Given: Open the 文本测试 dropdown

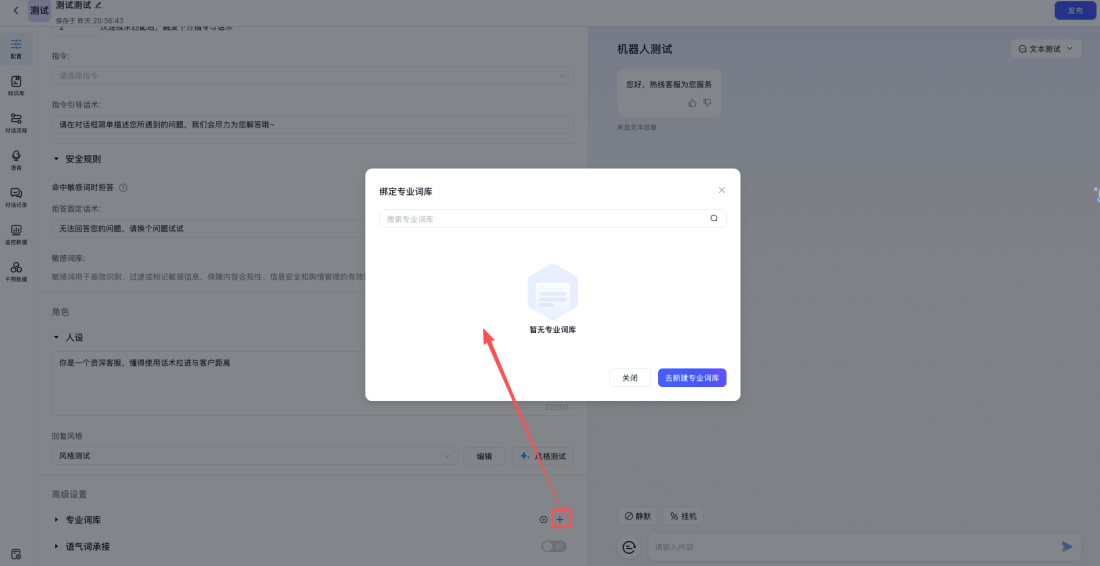Looking at the screenshot, I should click(1045, 48).
